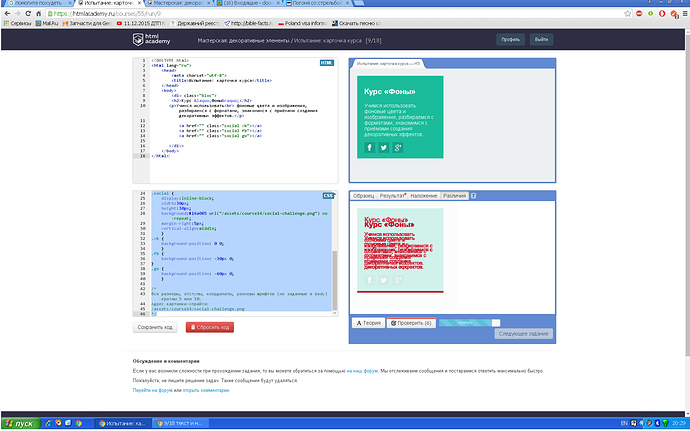This screenshot has width=690, height=431.
Task: Click the progress bar next to Проверить
Action: 469,323
